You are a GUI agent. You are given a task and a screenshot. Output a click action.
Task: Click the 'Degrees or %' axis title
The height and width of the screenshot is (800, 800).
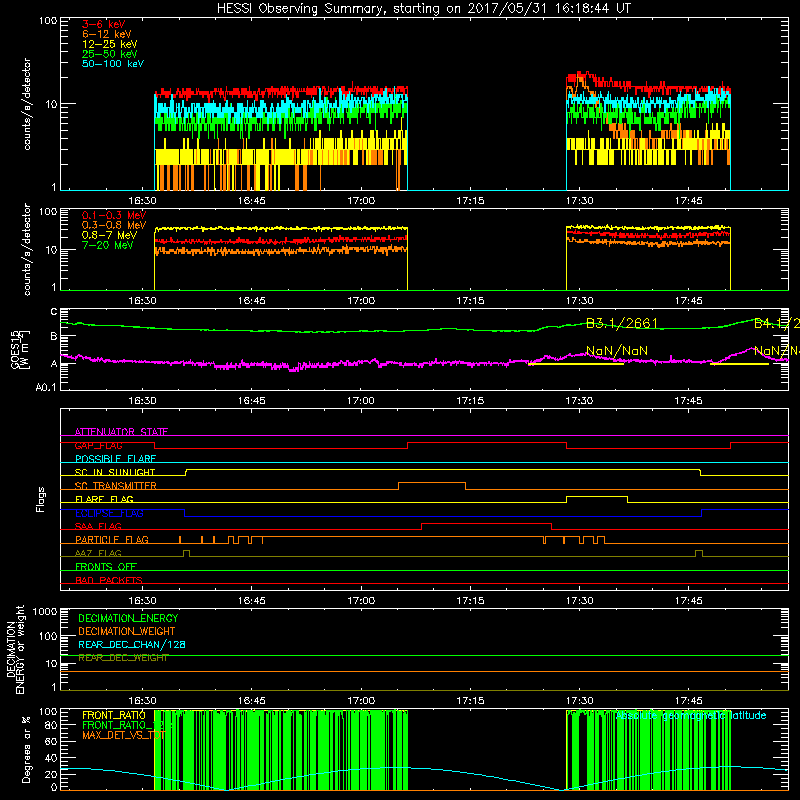(26, 749)
